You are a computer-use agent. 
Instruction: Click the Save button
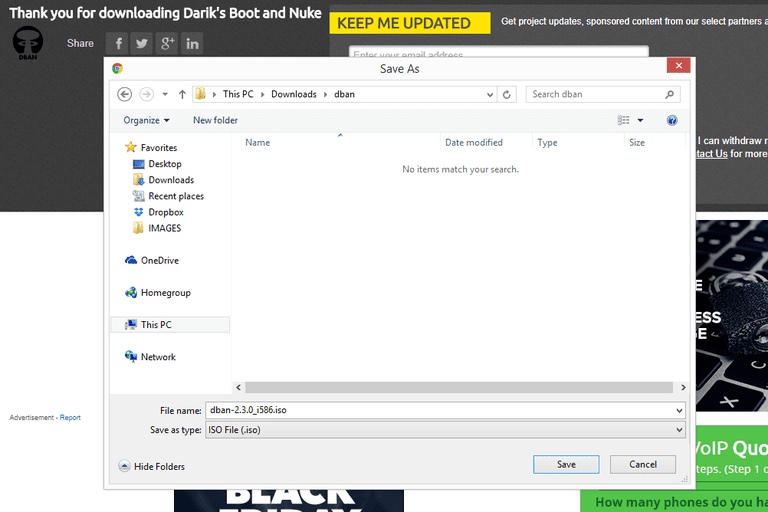point(566,464)
